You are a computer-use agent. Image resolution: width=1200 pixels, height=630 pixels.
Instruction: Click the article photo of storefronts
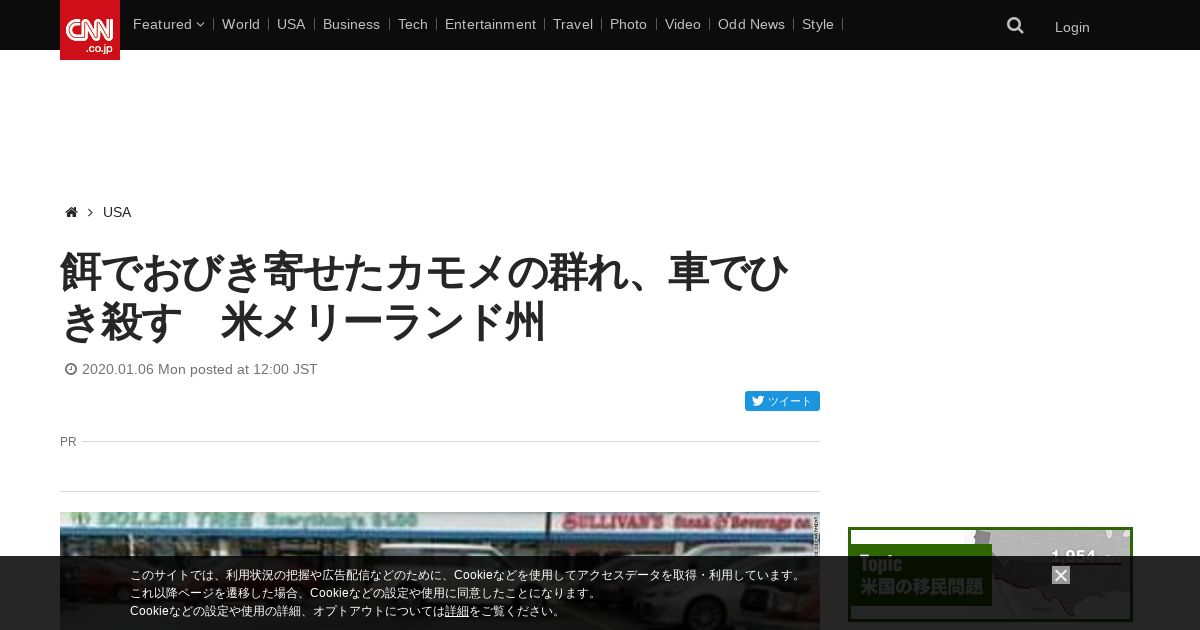440,571
